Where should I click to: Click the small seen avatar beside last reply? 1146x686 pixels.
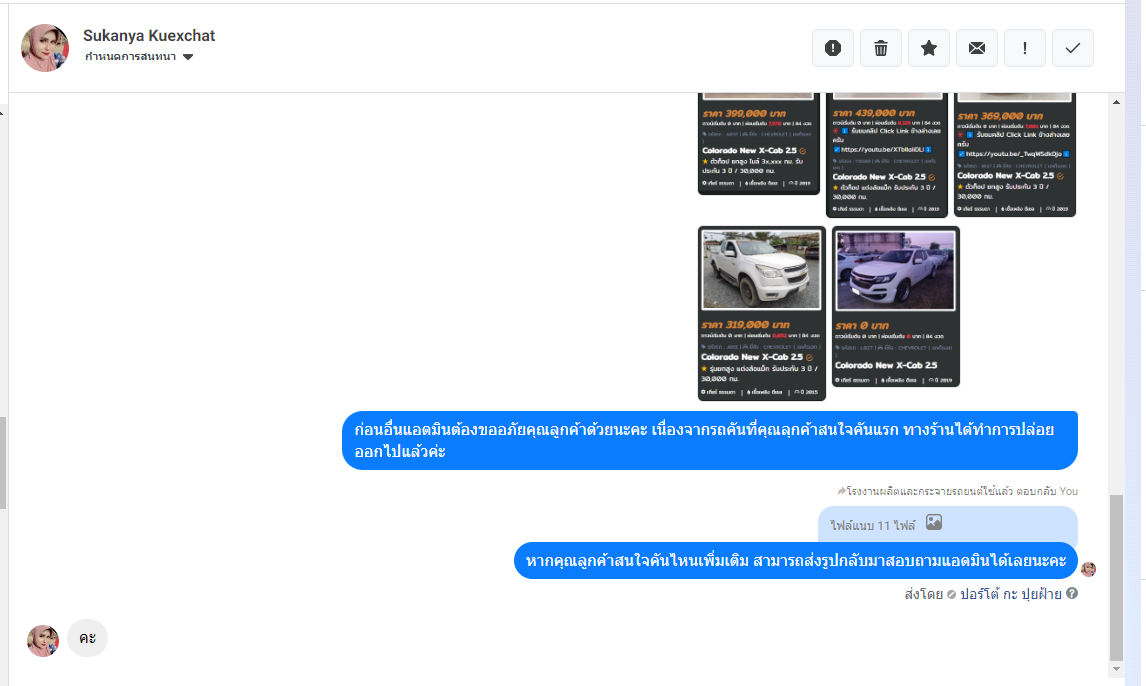tap(1088, 569)
